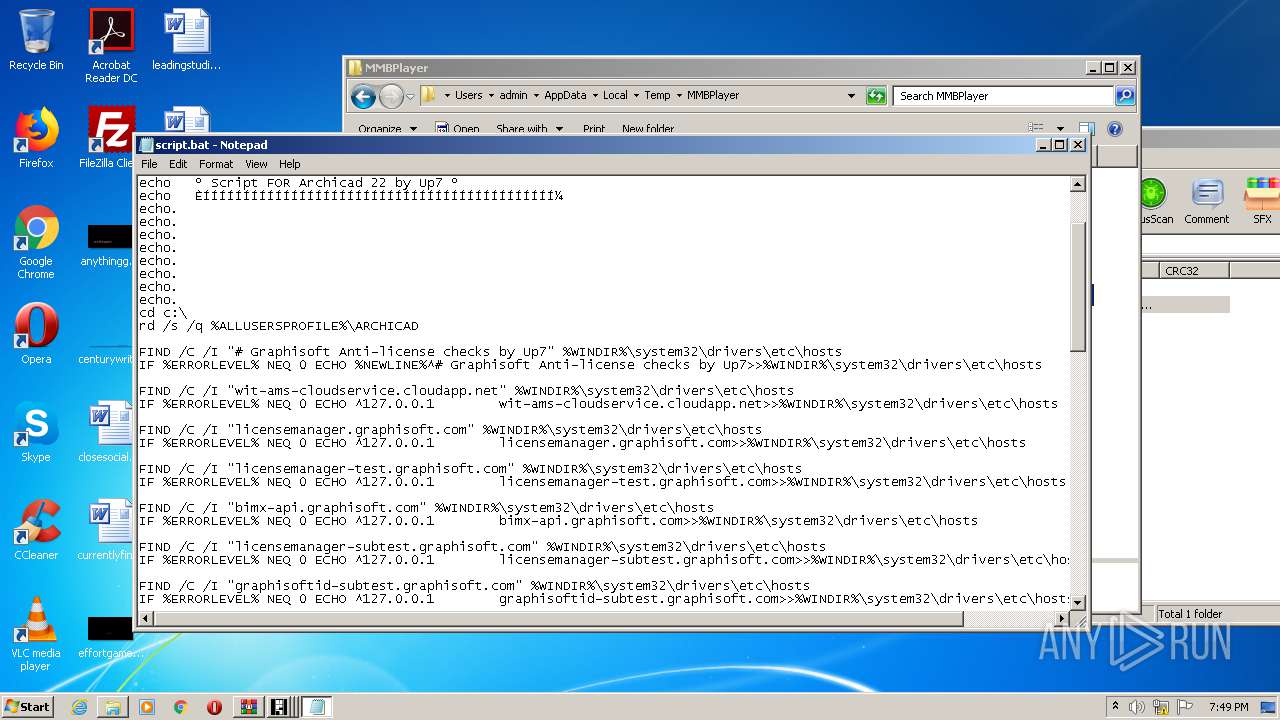Open recent pages dropdown next to Forward button
Viewport: 1280px width, 720px height.
click(x=410, y=96)
